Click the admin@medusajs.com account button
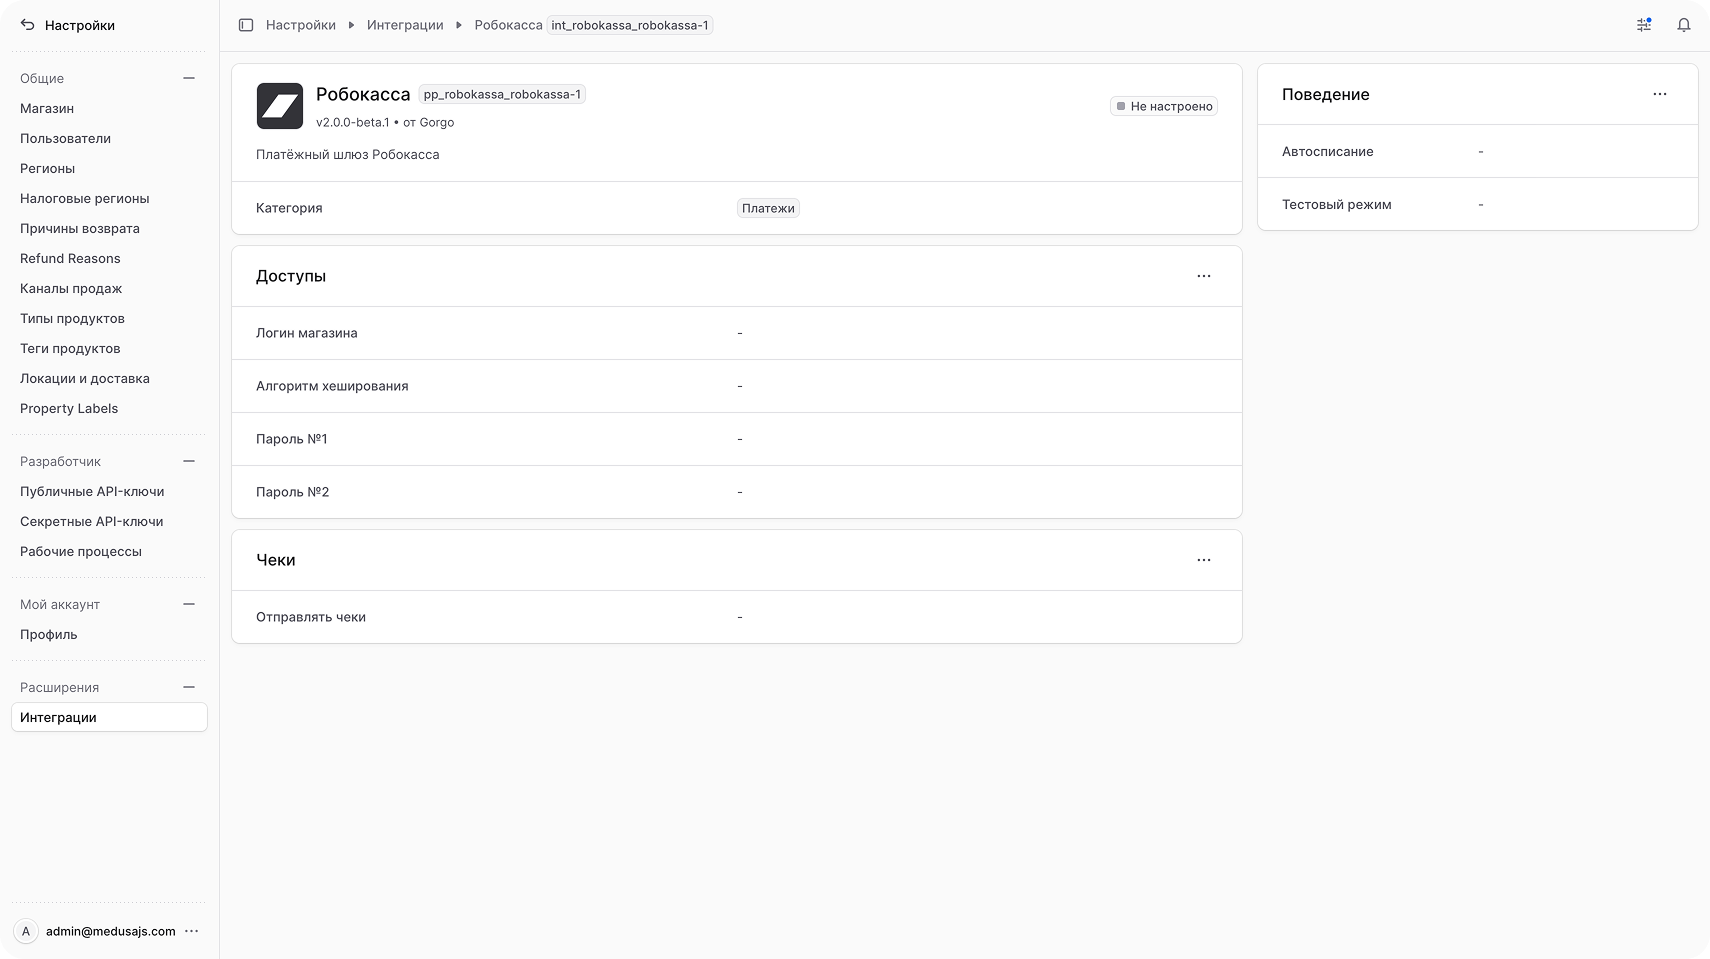1710x959 pixels. pos(109,931)
